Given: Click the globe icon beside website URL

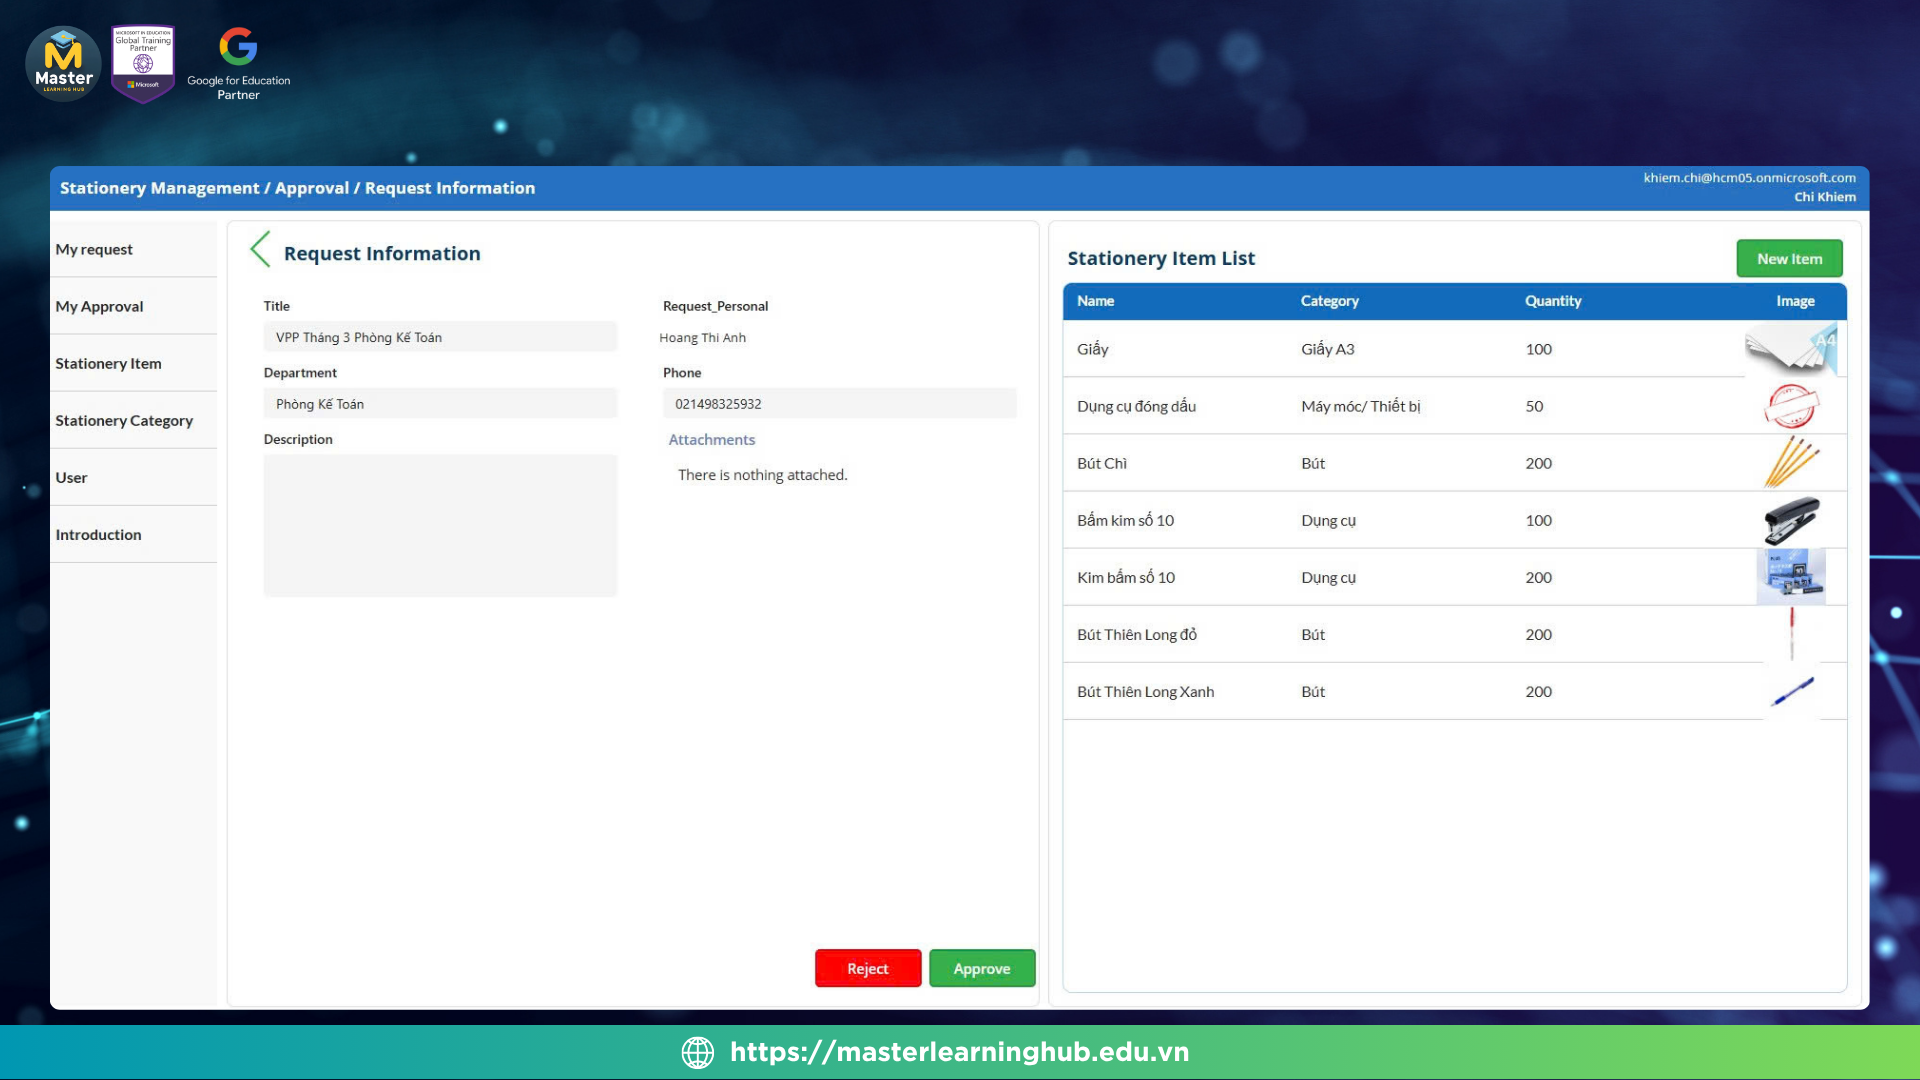Looking at the screenshot, I should tap(697, 1052).
